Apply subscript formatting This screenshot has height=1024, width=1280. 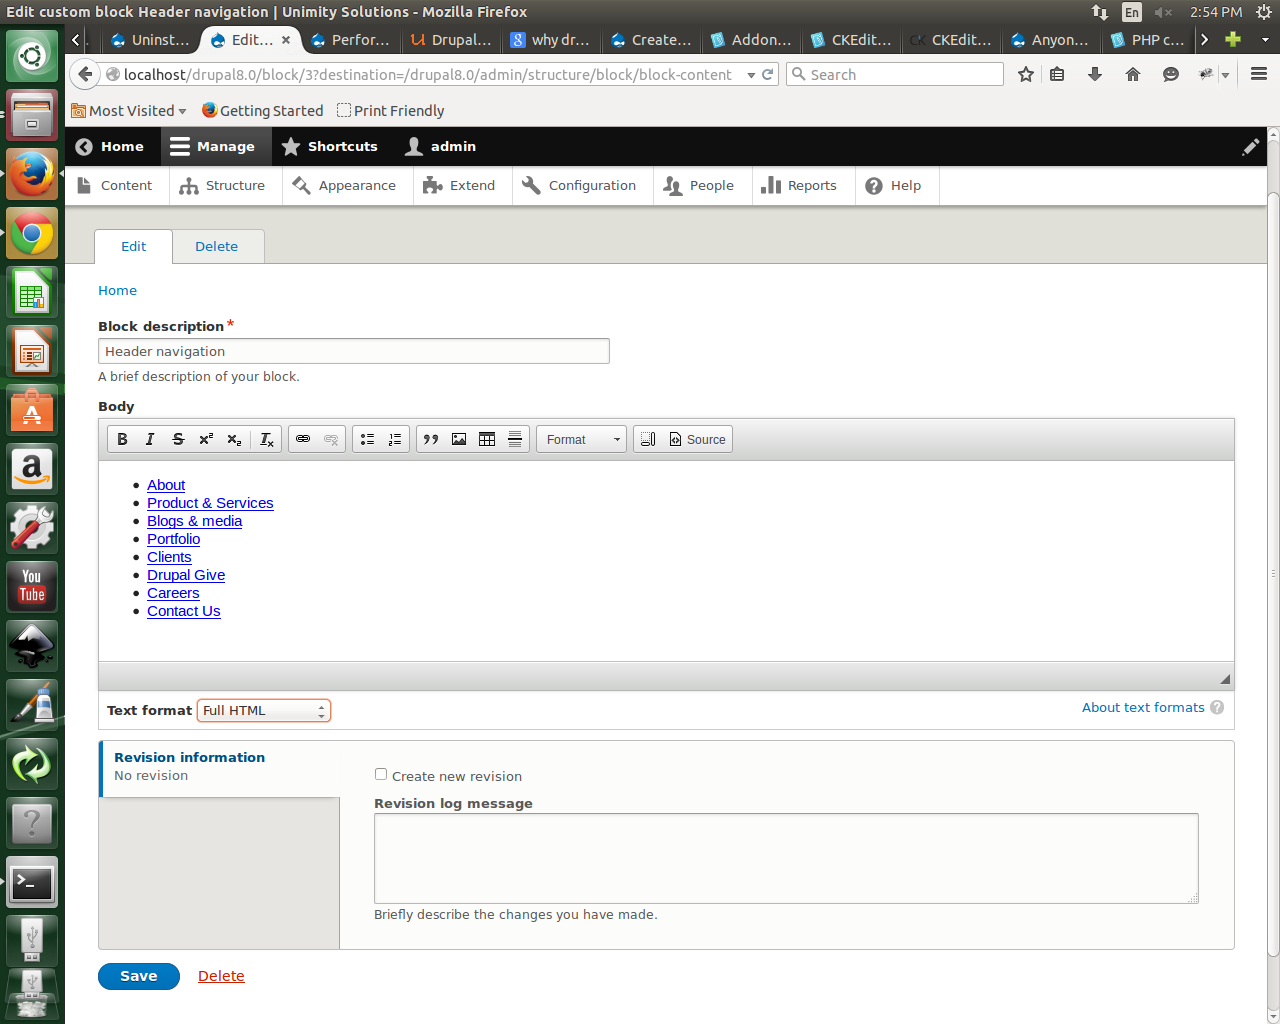pyautogui.click(x=234, y=439)
